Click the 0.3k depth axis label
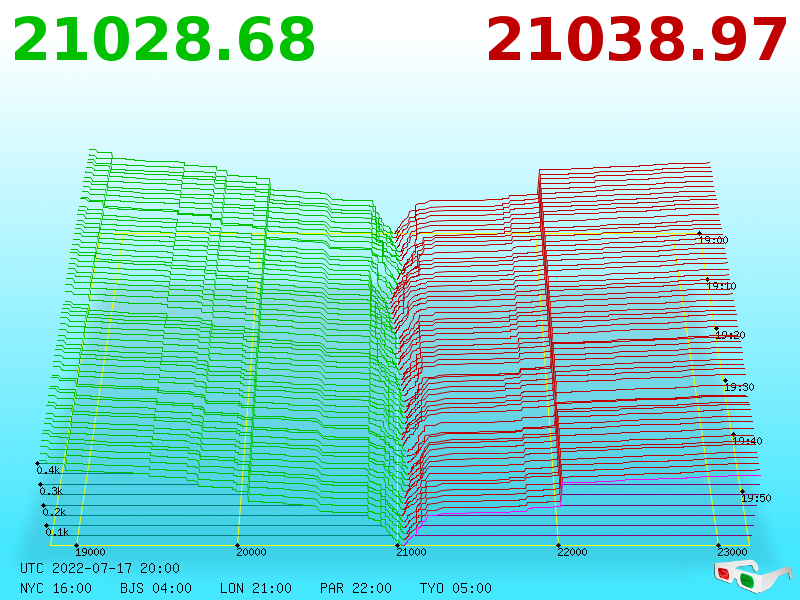Image resolution: width=800 pixels, height=600 pixels. [51, 491]
